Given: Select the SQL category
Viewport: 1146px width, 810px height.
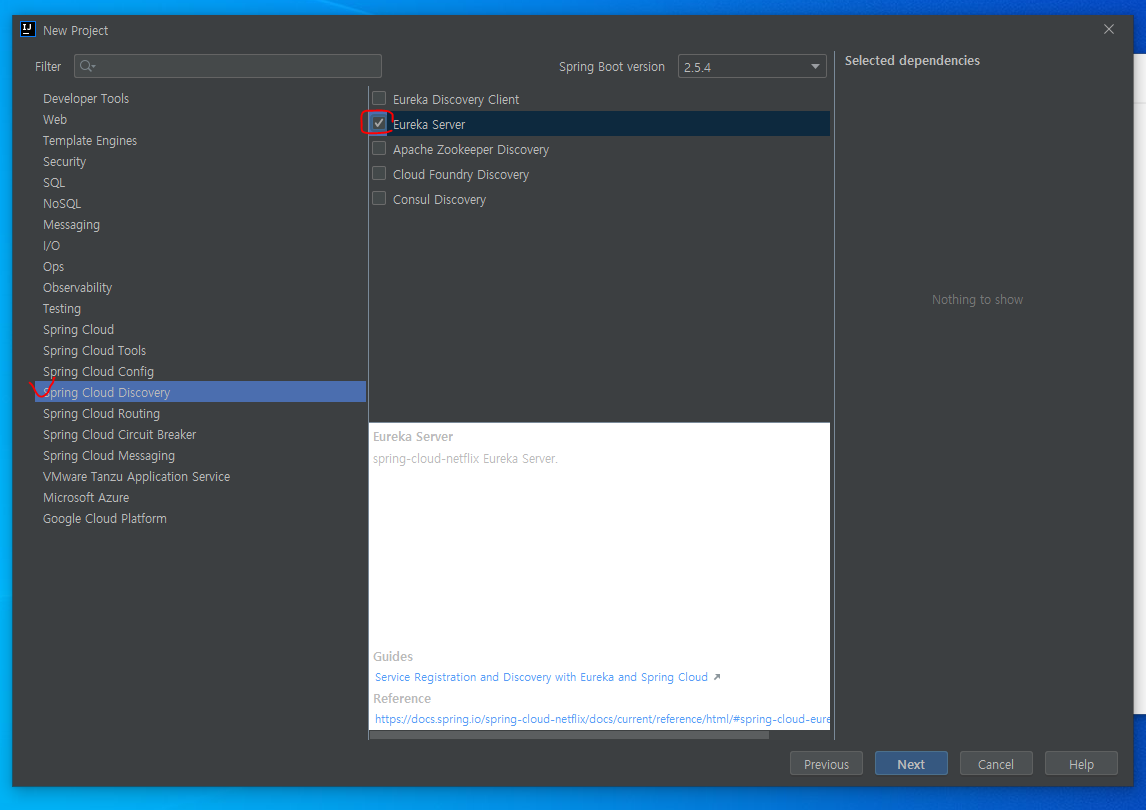Looking at the screenshot, I should (x=54, y=183).
